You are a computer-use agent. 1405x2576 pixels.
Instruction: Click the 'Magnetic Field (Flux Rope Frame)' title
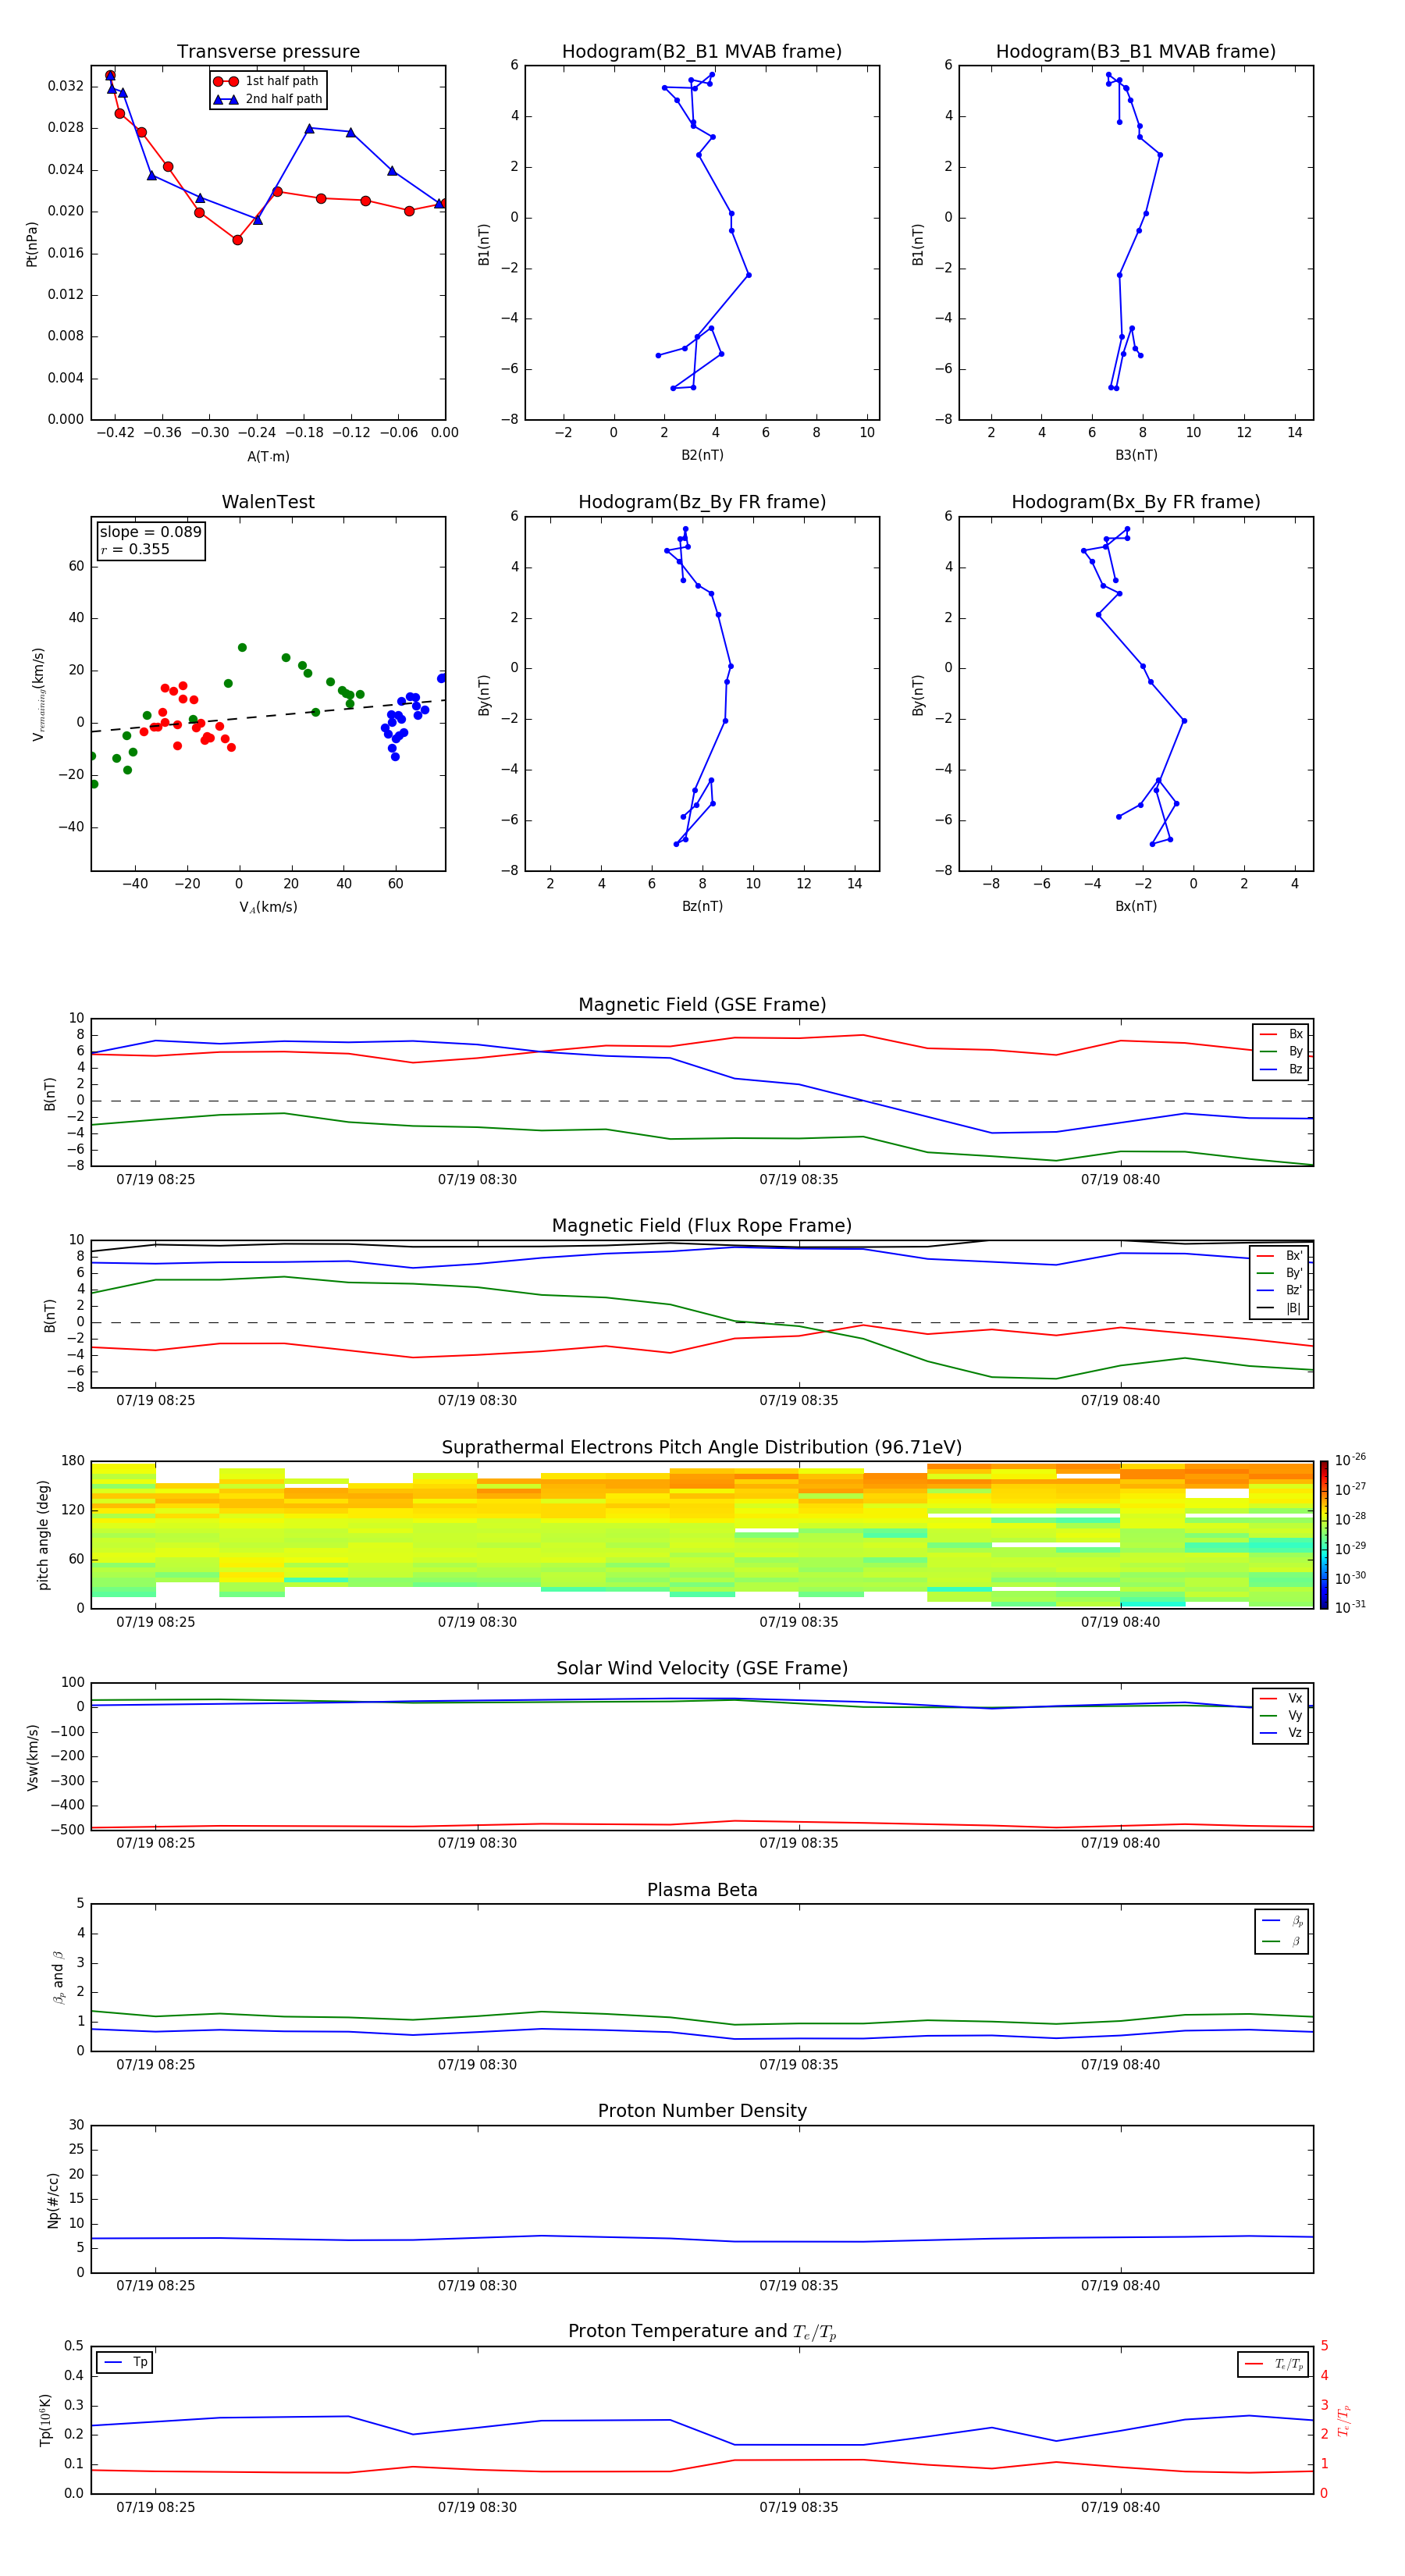702,1225
